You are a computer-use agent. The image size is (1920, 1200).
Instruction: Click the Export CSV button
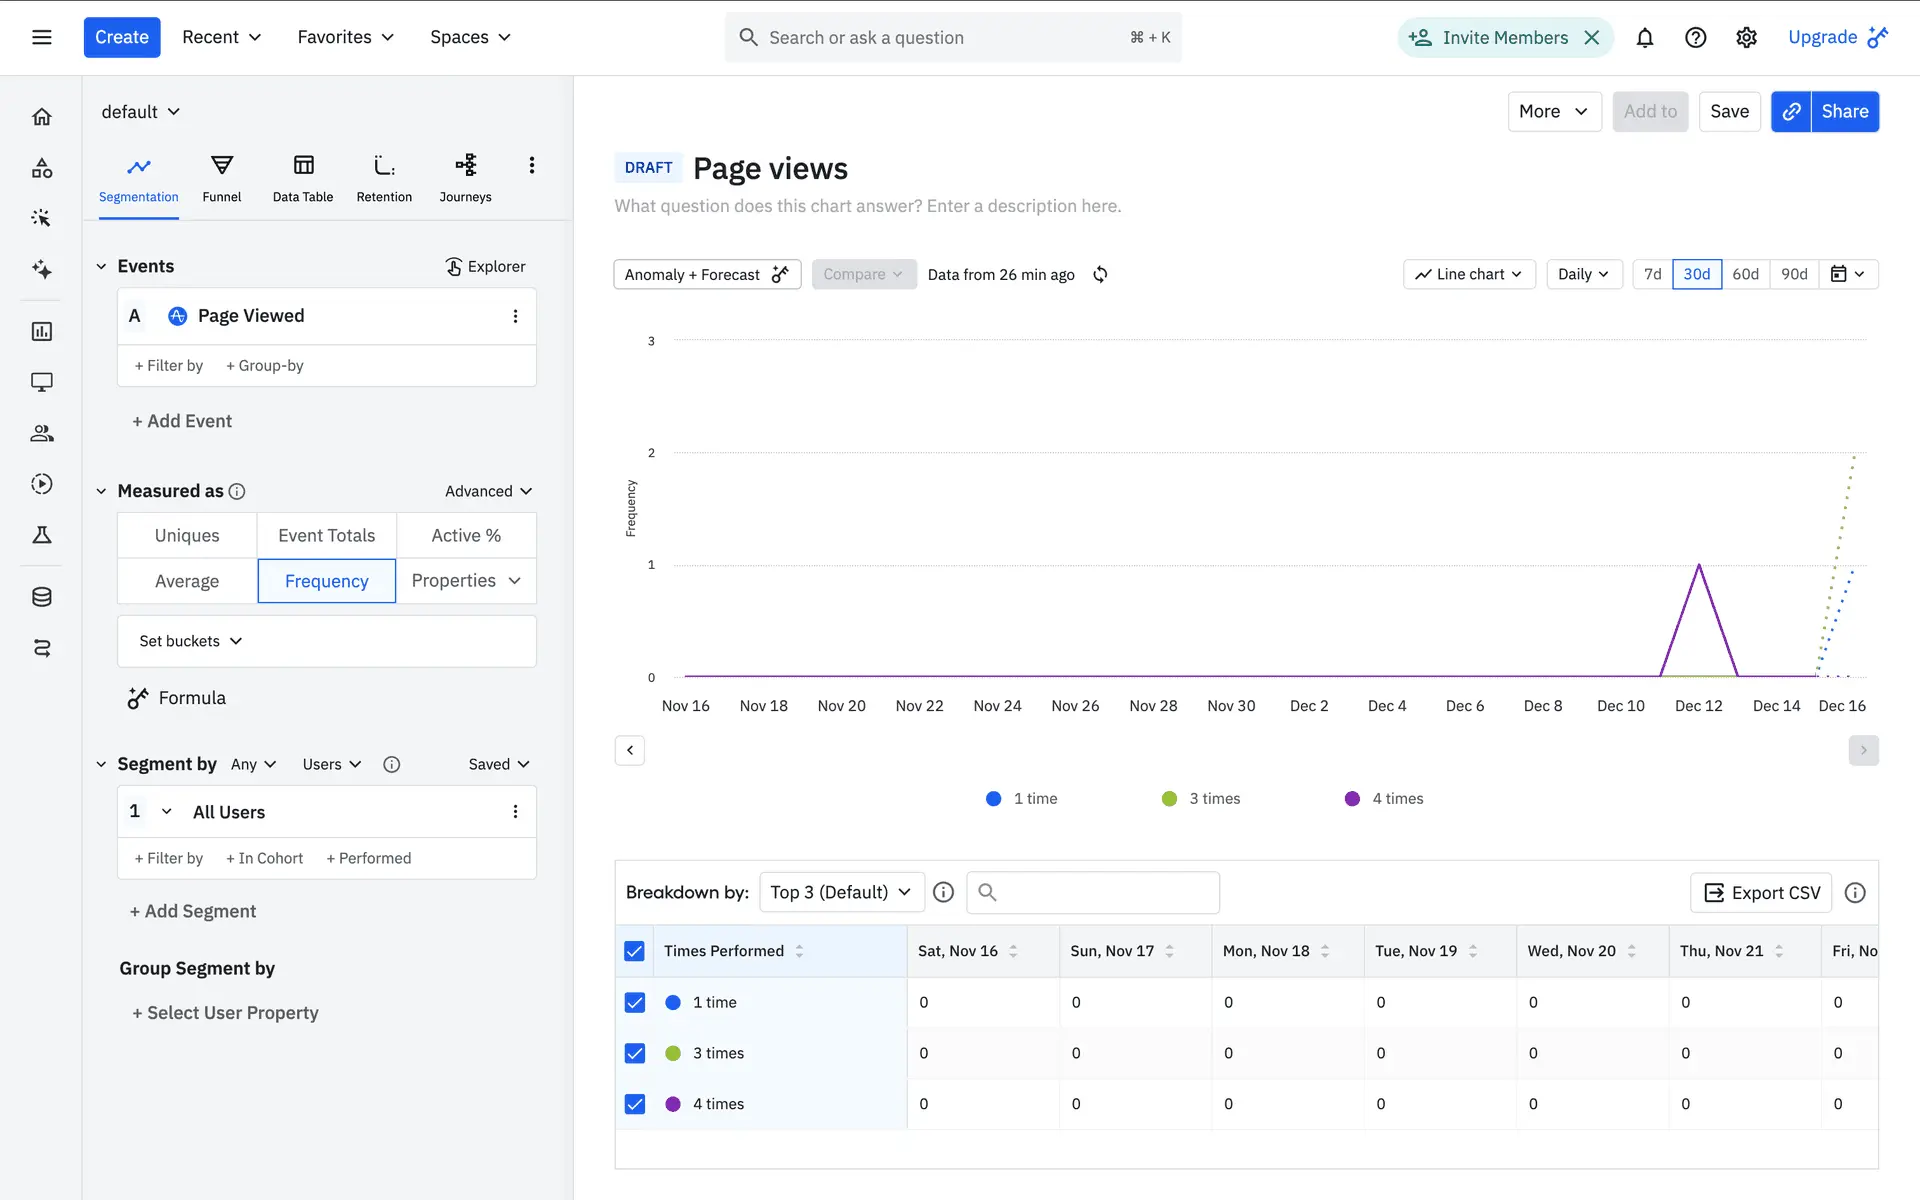[1761, 892]
